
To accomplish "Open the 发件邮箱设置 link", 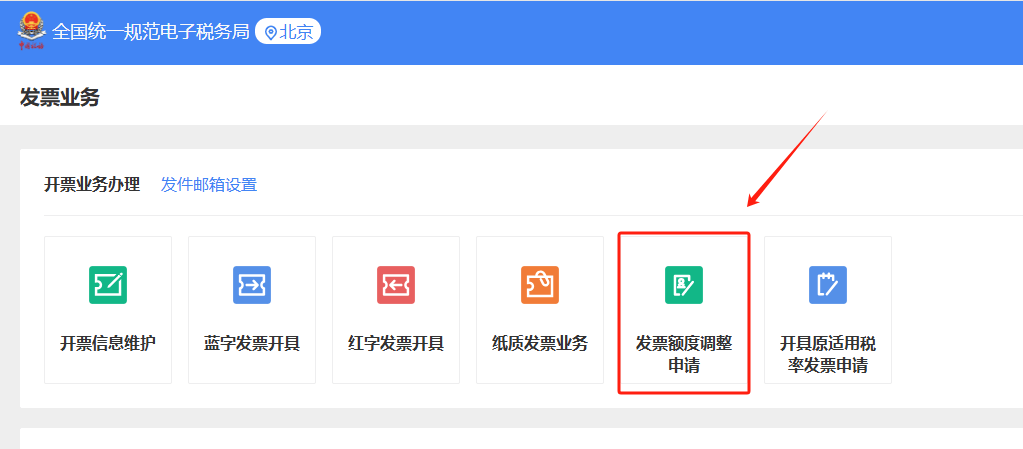I will click(x=209, y=185).
